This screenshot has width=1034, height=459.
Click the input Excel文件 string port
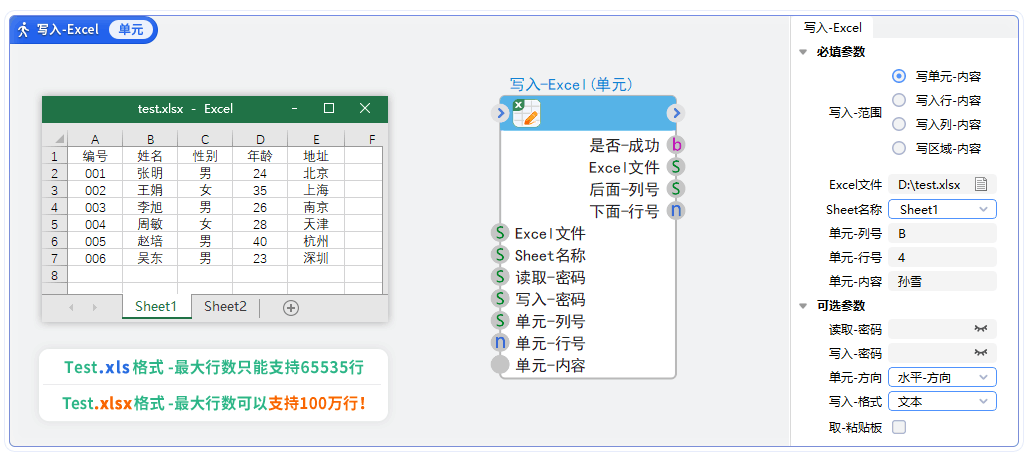(x=500, y=233)
